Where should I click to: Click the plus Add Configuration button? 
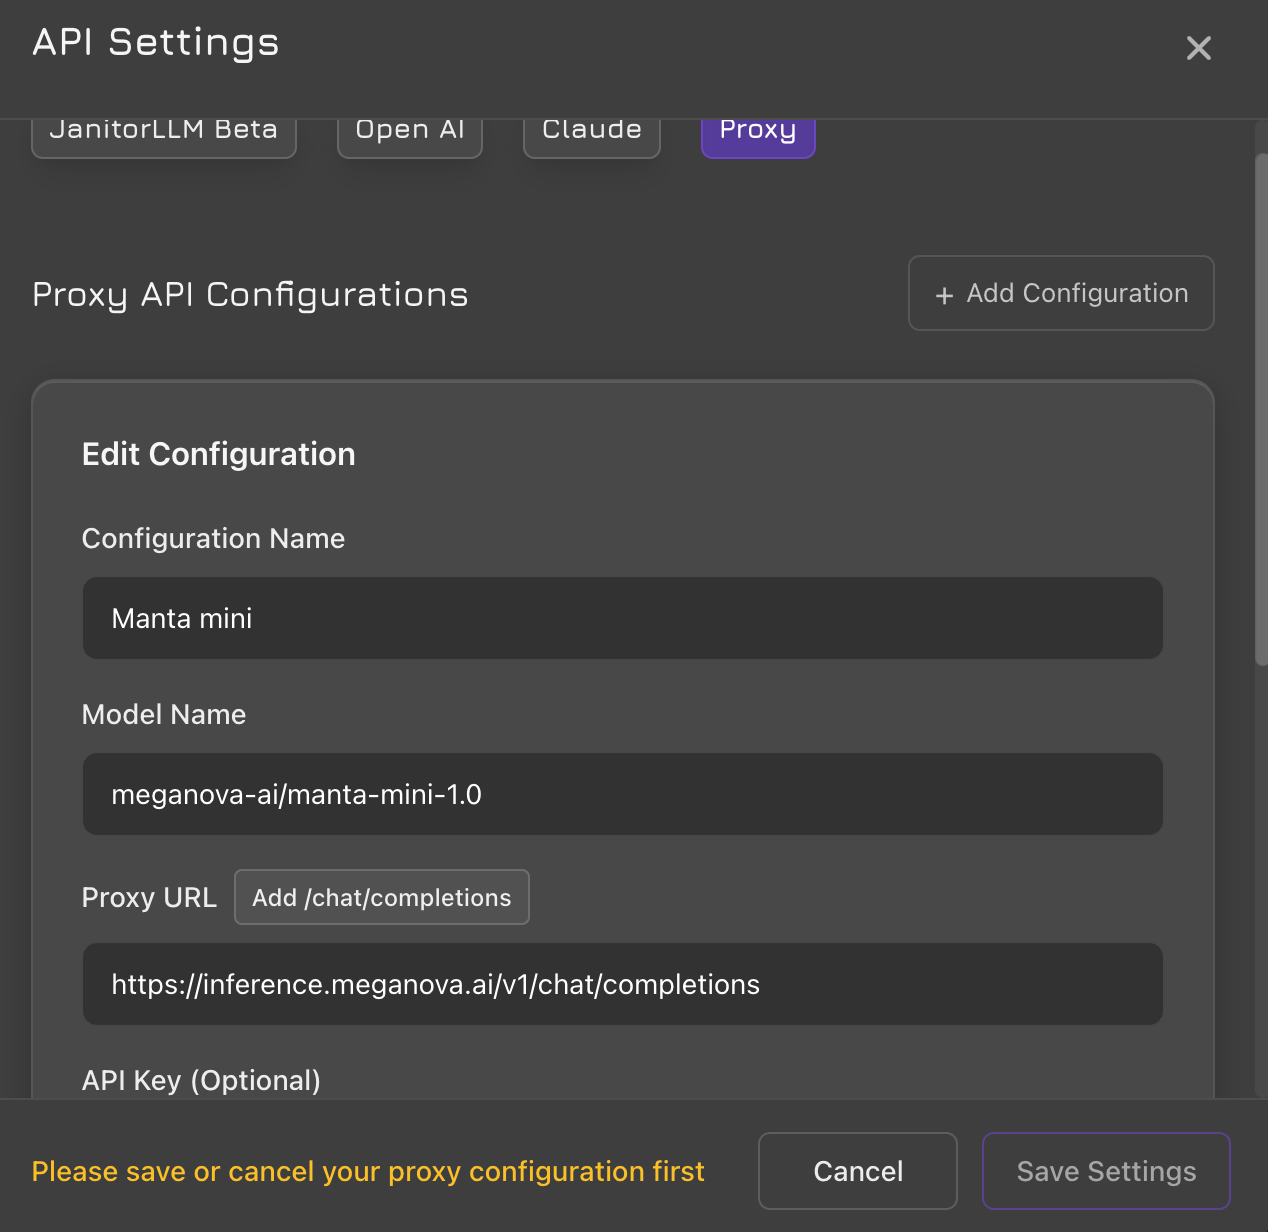[1061, 293]
